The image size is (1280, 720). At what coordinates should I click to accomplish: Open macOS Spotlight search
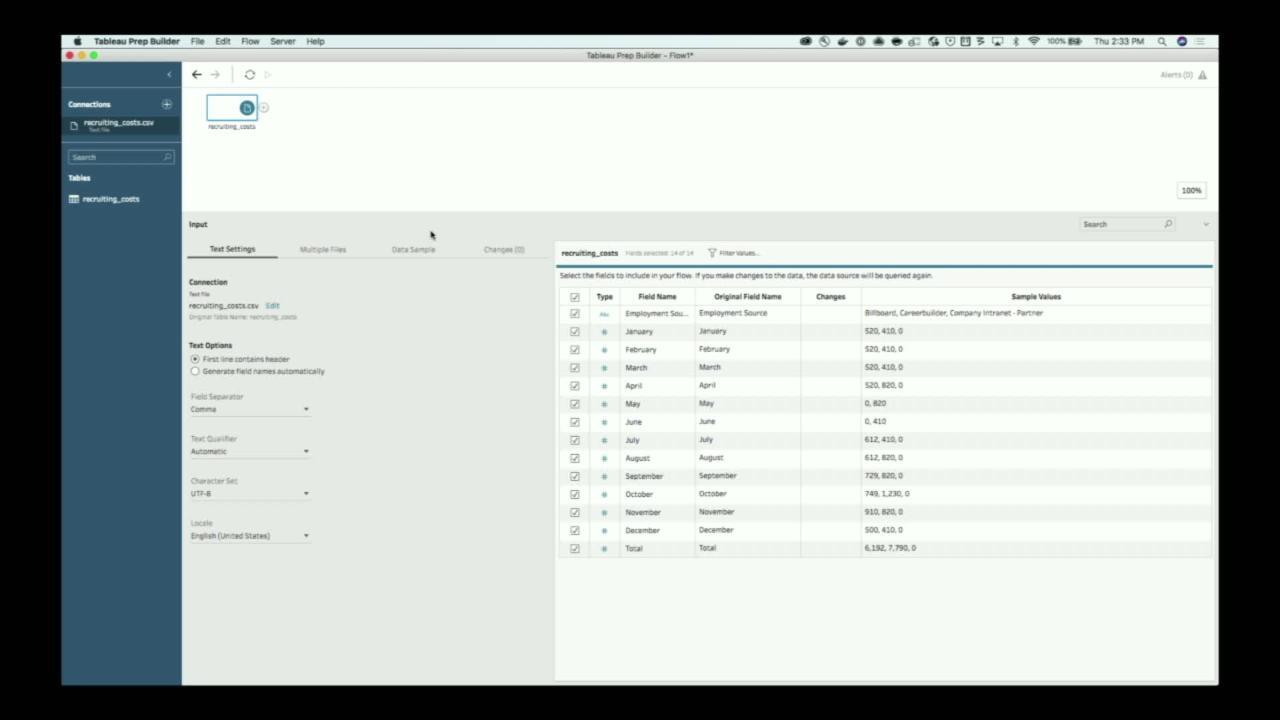click(x=1162, y=42)
